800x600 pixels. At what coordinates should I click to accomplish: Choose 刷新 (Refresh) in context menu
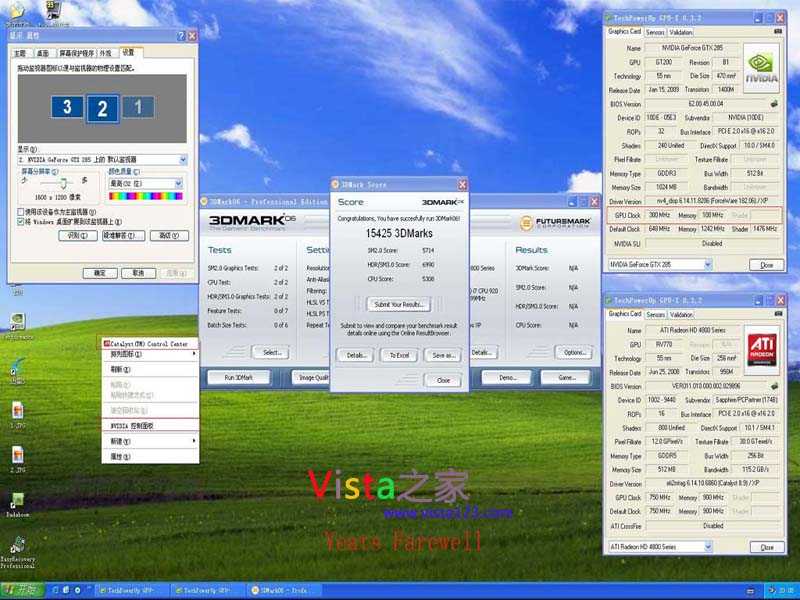click(150, 369)
